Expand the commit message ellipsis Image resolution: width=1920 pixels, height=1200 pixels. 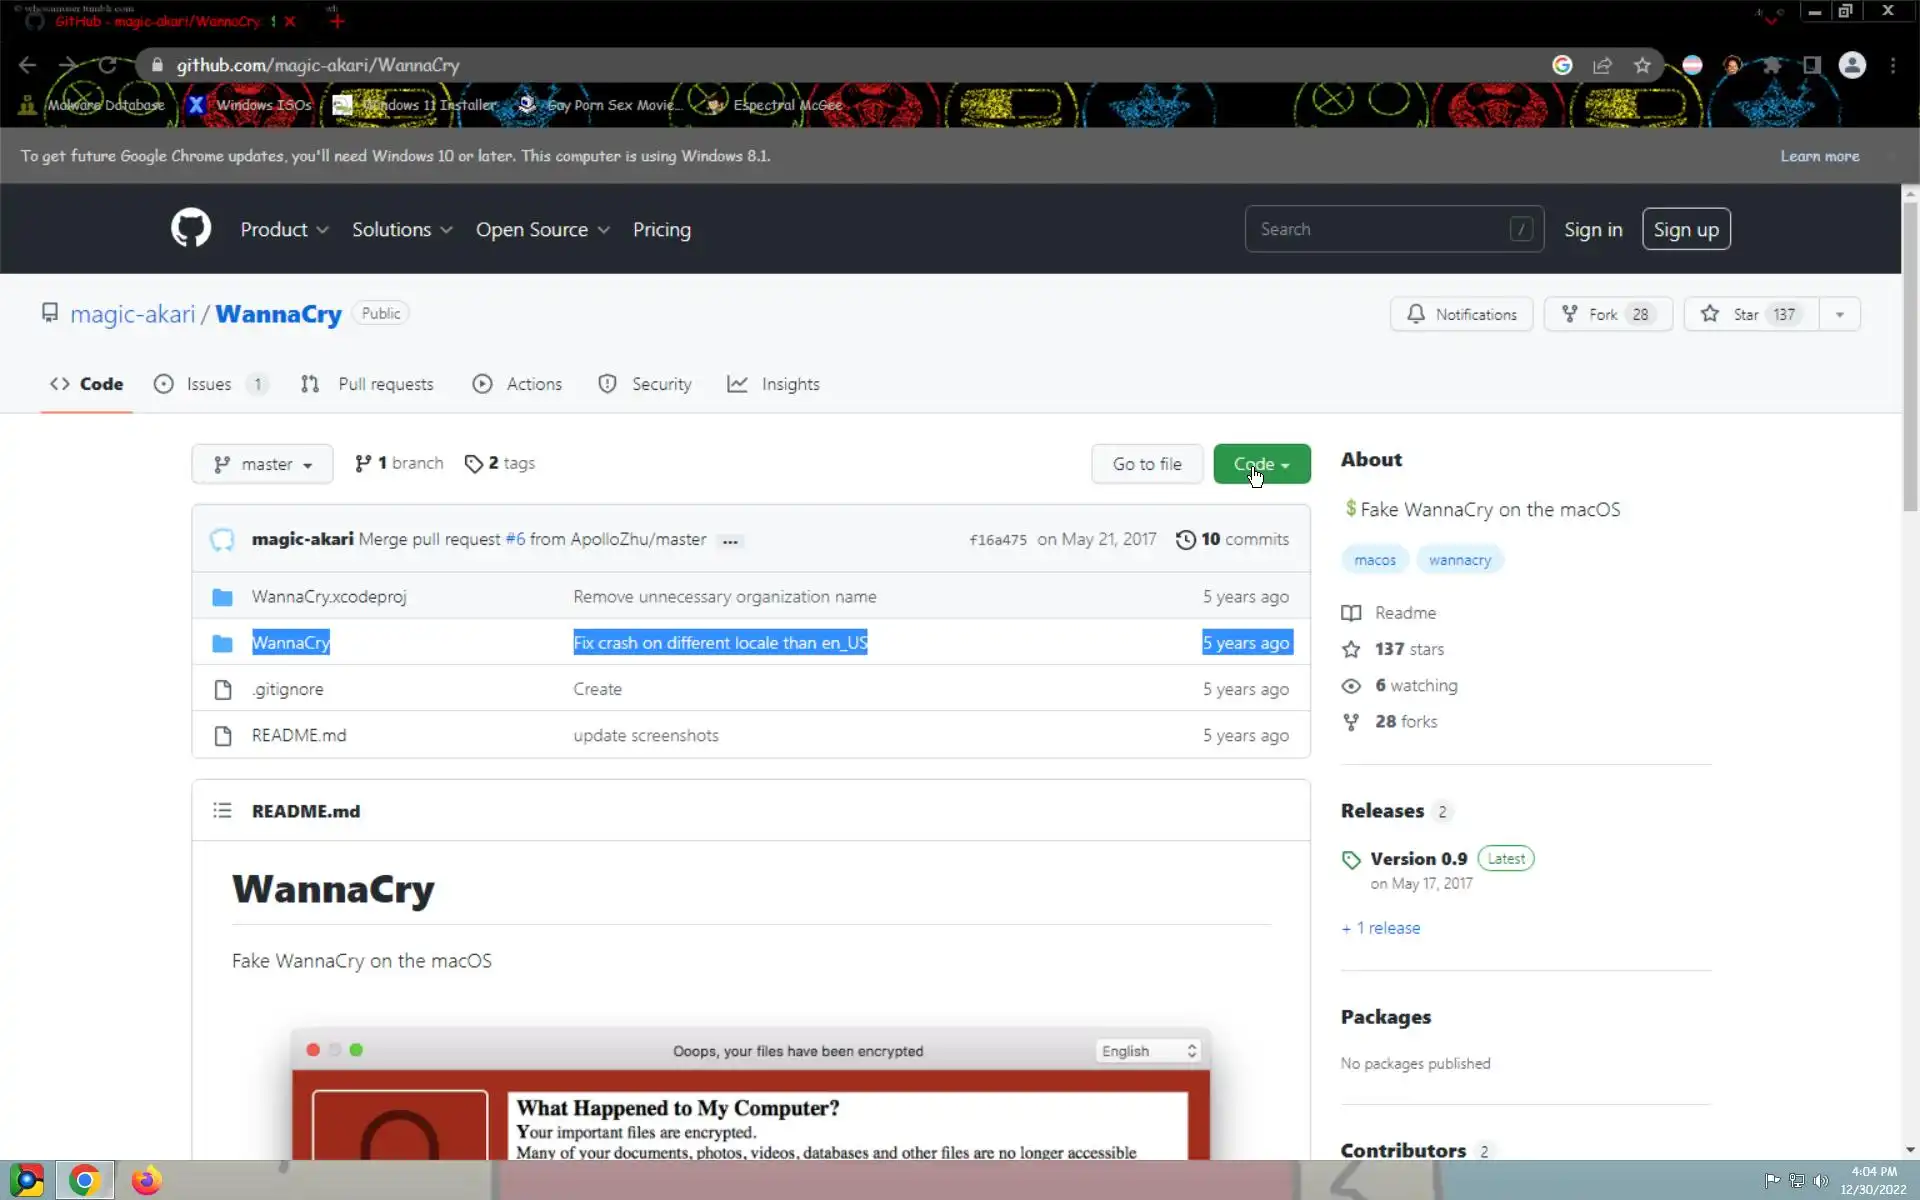coord(730,541)
